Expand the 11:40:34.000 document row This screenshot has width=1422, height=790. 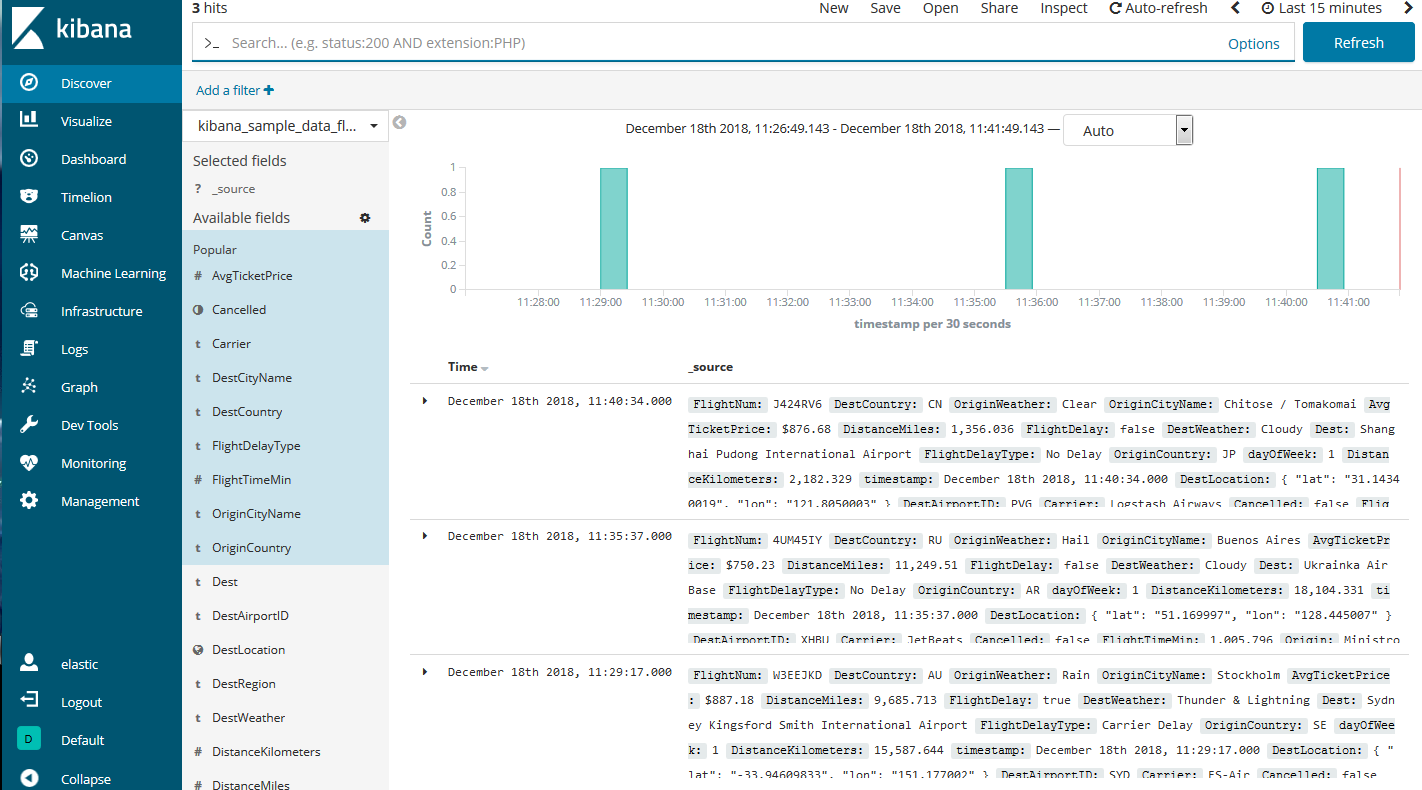pyautogui.click(x=425, y=401)
